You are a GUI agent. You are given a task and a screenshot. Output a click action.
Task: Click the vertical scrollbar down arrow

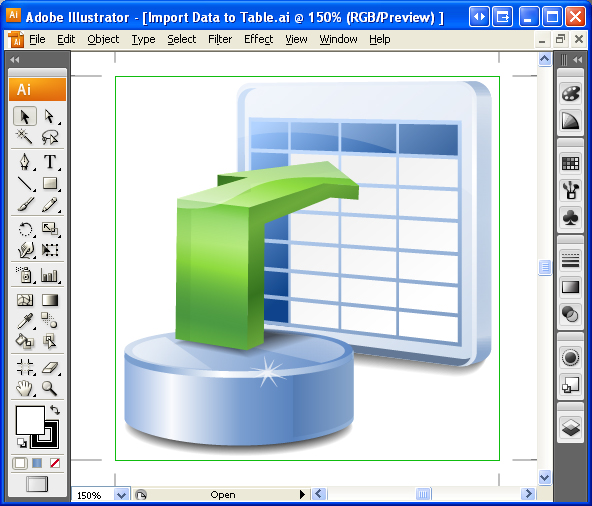click(x=544, y=477)
